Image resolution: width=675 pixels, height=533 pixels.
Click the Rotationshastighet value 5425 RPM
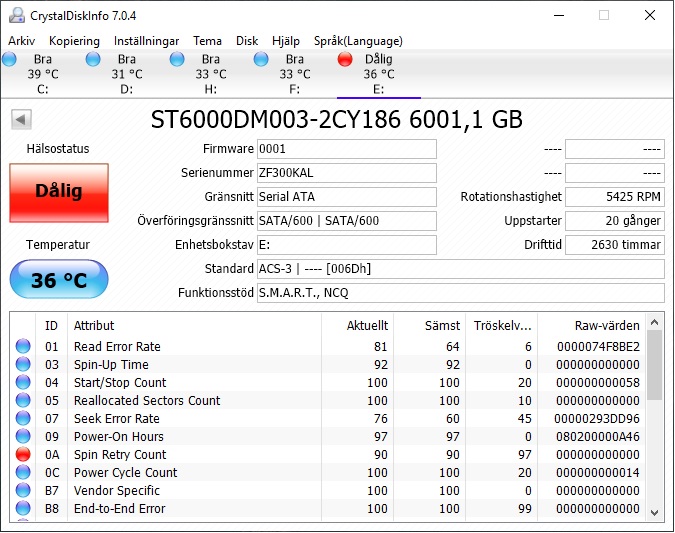[615, 197]
